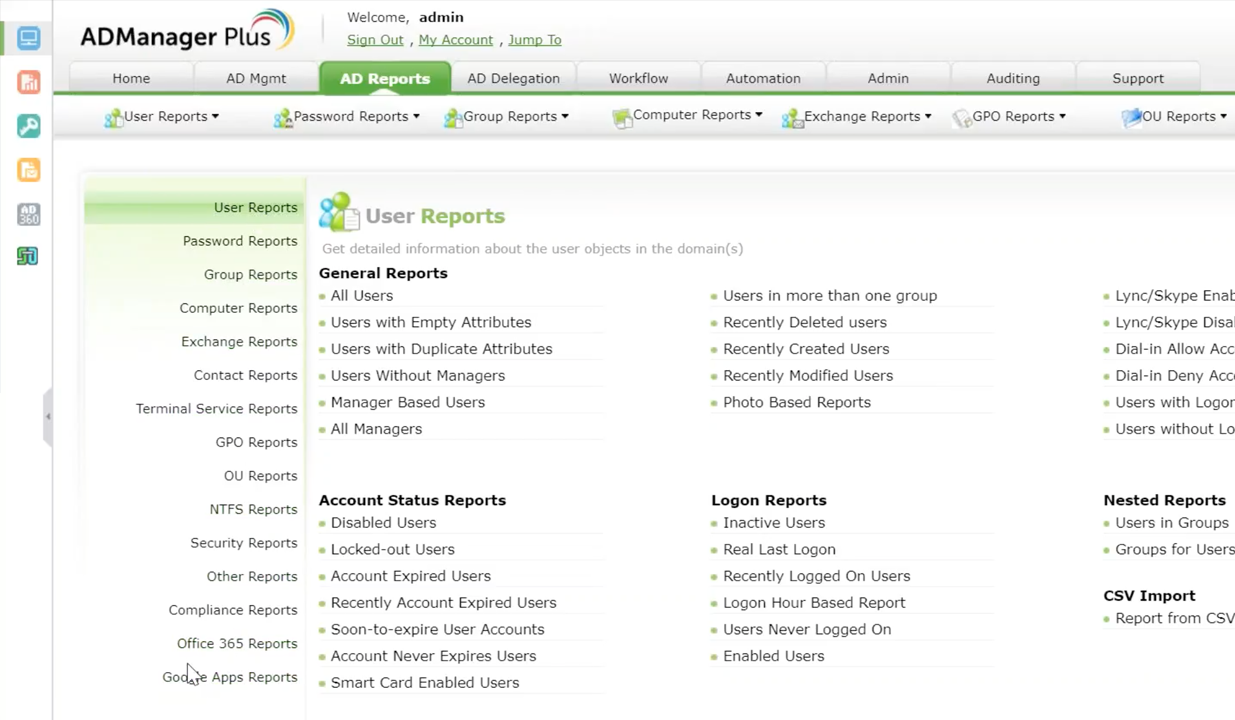Open the Support tab

(x=1138, y=78)
